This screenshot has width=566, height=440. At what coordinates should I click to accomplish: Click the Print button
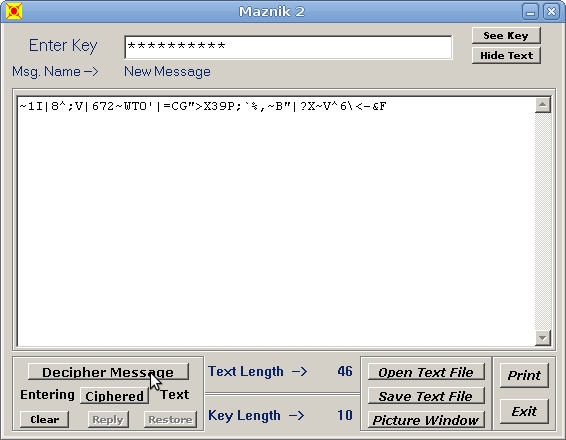click(524, 375)
